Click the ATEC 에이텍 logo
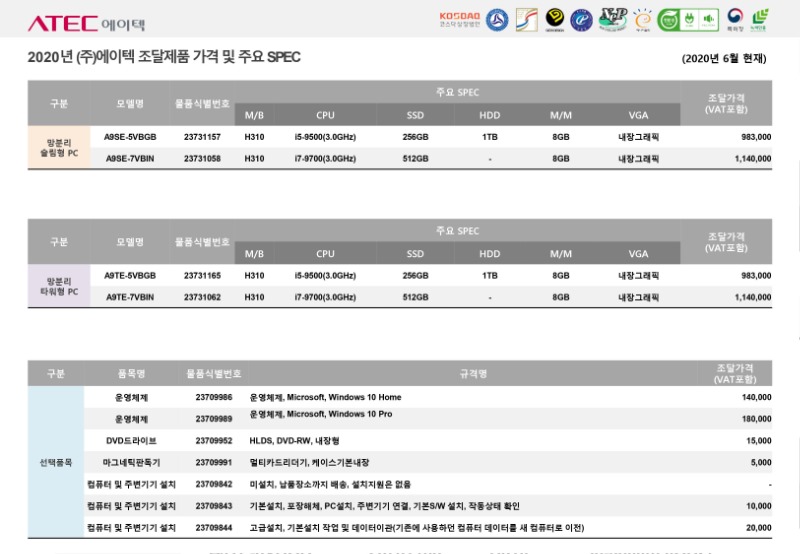The width and height of the screenshot is (800, 554). 86,23
